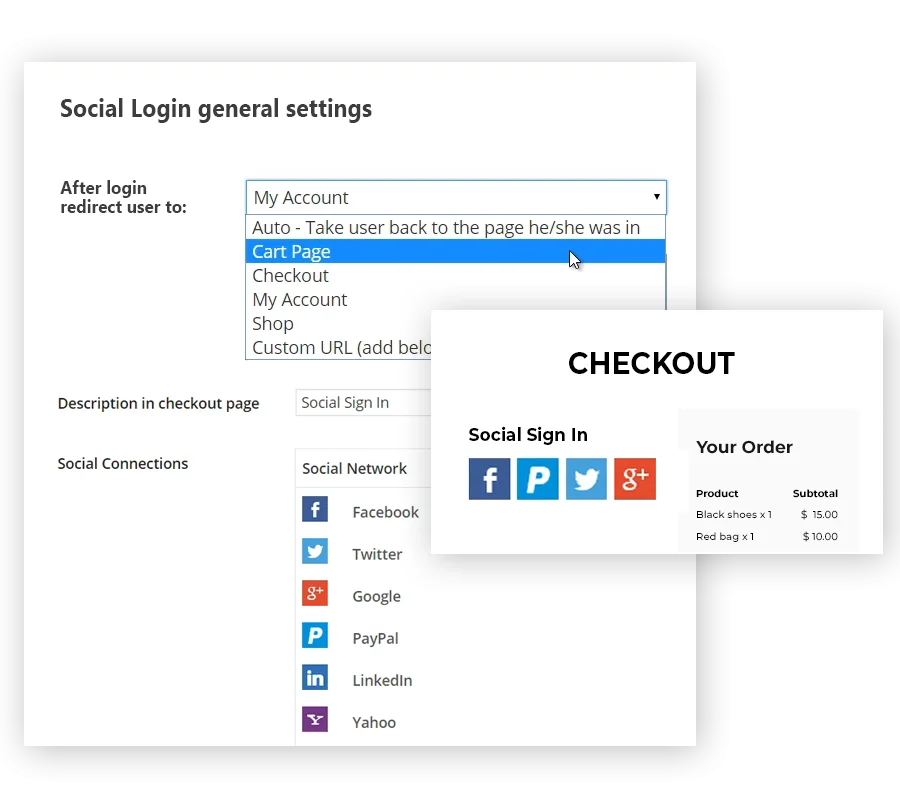Click the PayPal icon in Social Network list
The width and height of the screenshot is (900, 807).
click(315, 635)
